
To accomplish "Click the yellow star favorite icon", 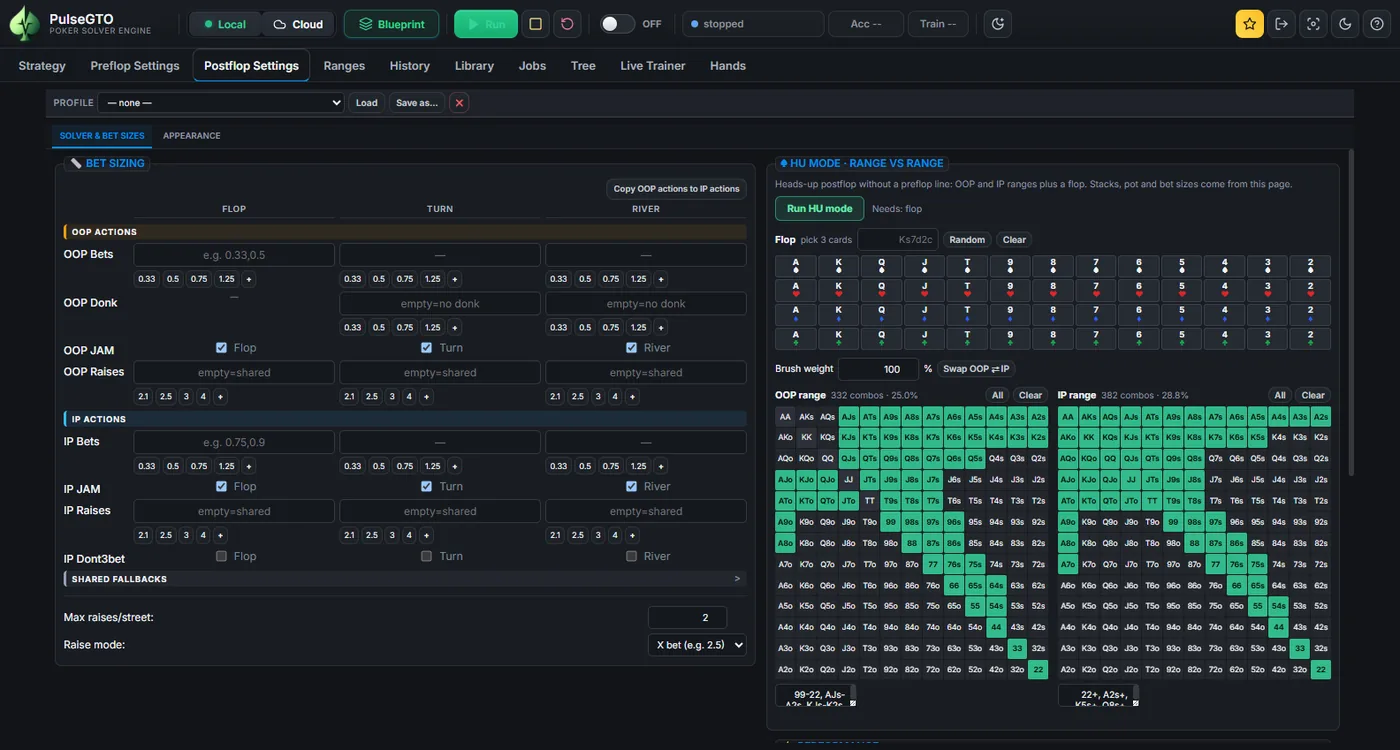I will point(1249,24).
